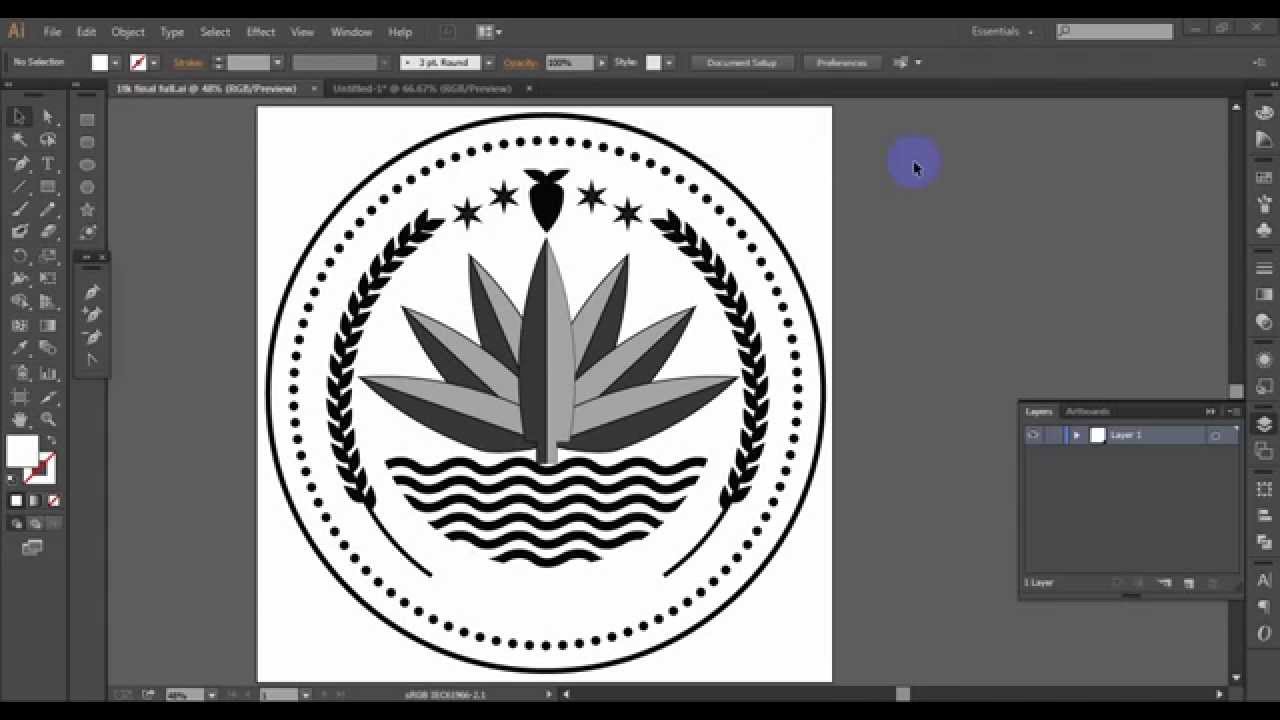The height and width of the screenshot is (720, 1280).
Task: Switch to the Artboards panel tab
Action: (1087, 411)
